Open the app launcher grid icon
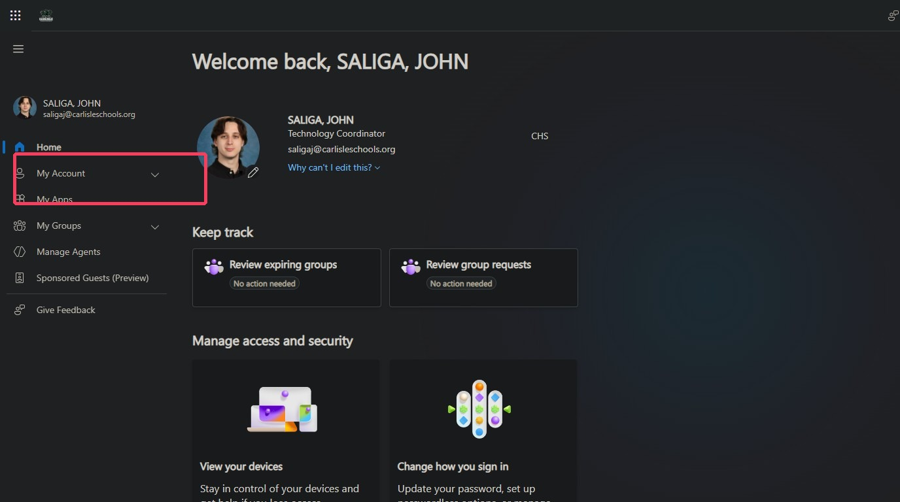 [15, 15]
